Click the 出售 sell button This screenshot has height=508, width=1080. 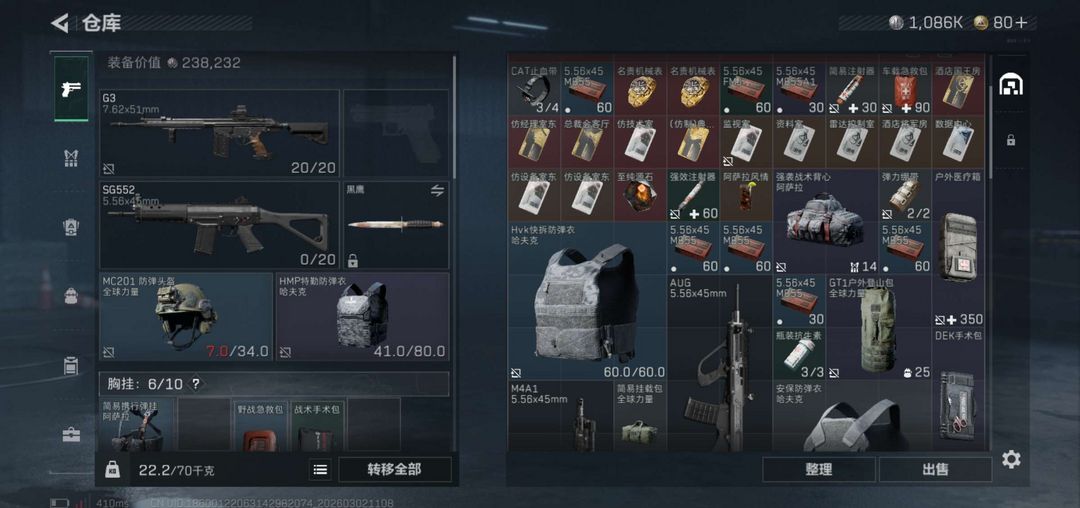[935, 469]
